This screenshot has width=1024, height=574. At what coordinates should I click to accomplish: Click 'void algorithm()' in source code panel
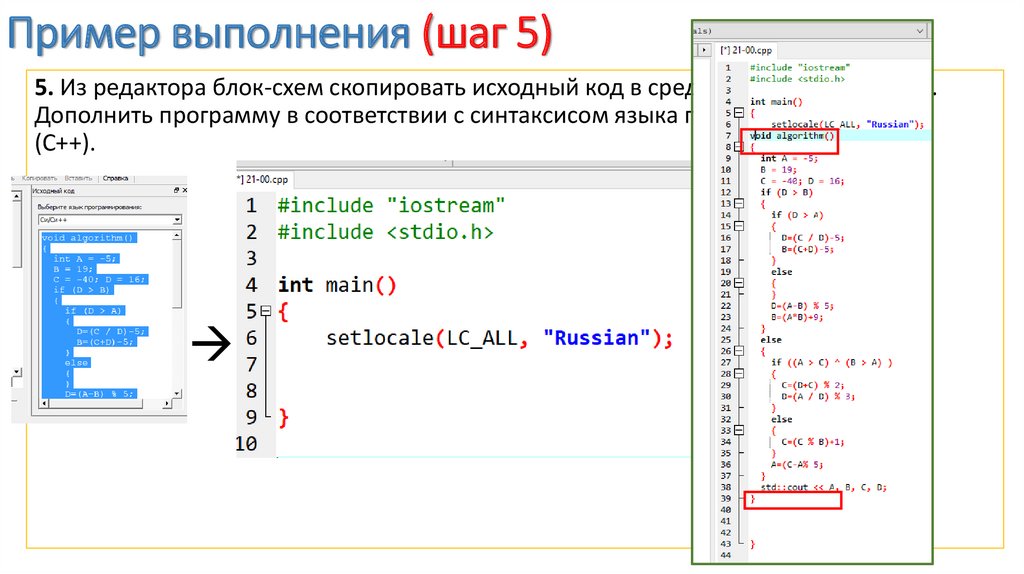pyautogui.click(x=88, y=238)
